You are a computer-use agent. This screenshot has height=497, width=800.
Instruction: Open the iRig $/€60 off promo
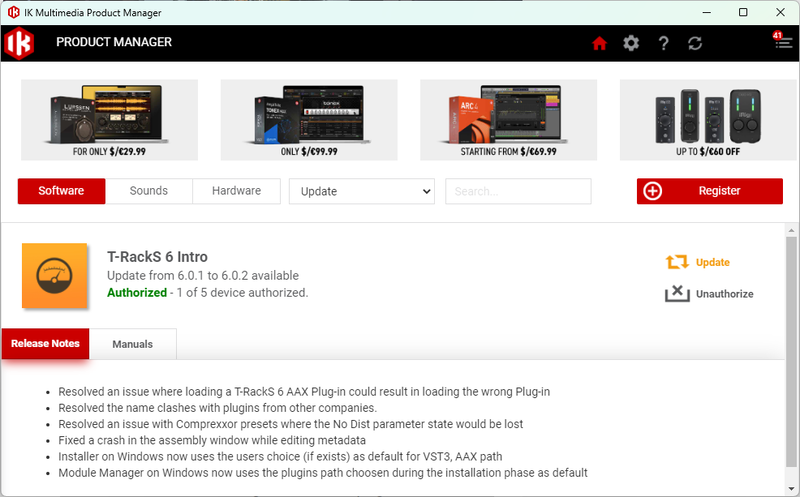click(708, 120)
